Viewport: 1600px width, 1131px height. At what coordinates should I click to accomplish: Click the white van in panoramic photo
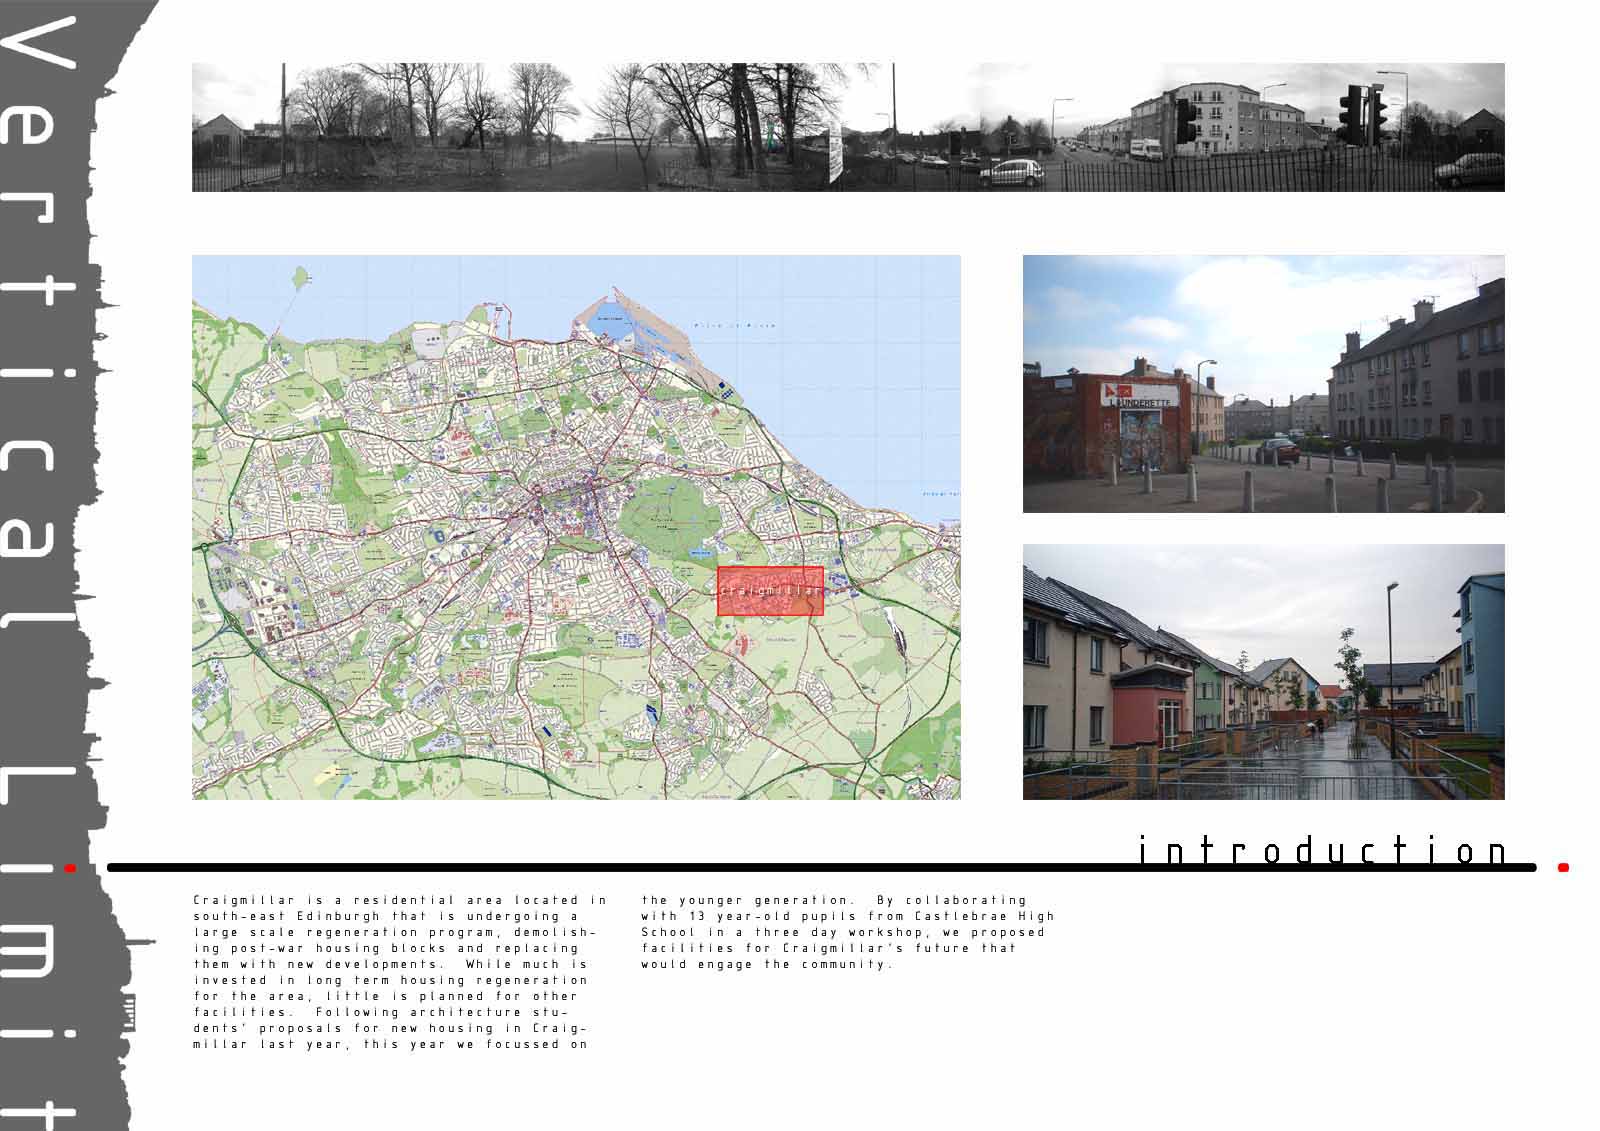1145,149
